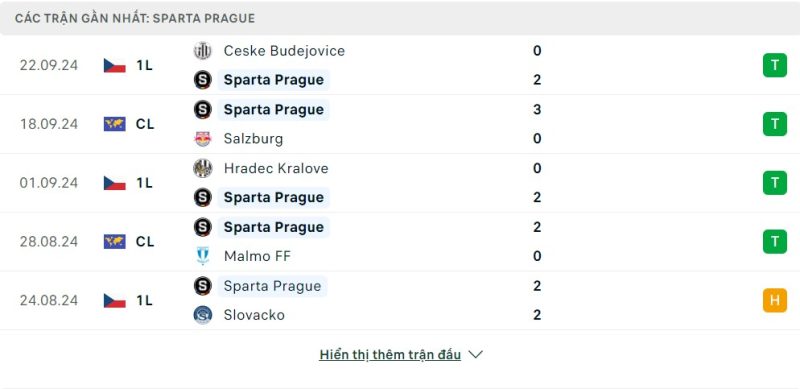Click the Hradec Kralove club crest
The width and height of the screenshot is (800, 389).
coord(203,168)
